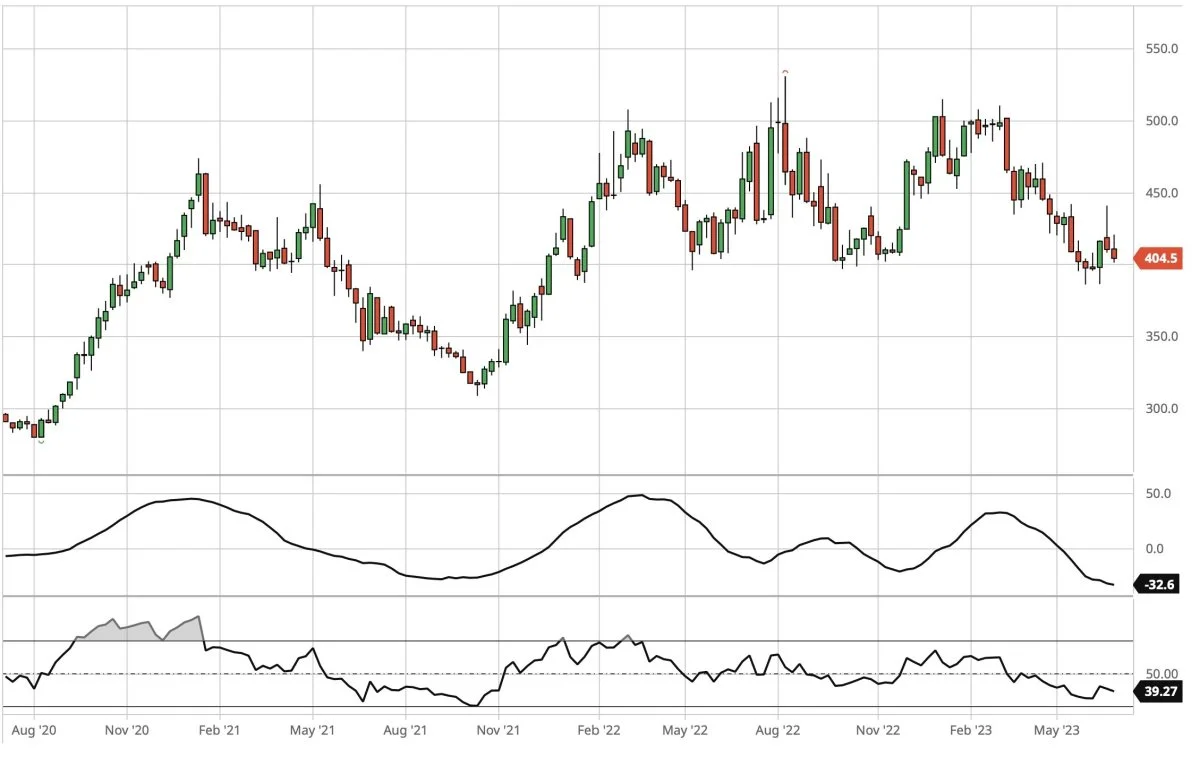Click the red high marker above the Aug '22 peak
Viewport: 1200px width, 757px height.
tap(785, 72)
